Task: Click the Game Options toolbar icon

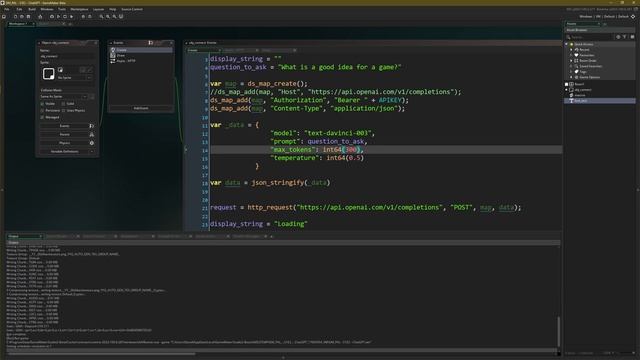Action: (83, 17)
